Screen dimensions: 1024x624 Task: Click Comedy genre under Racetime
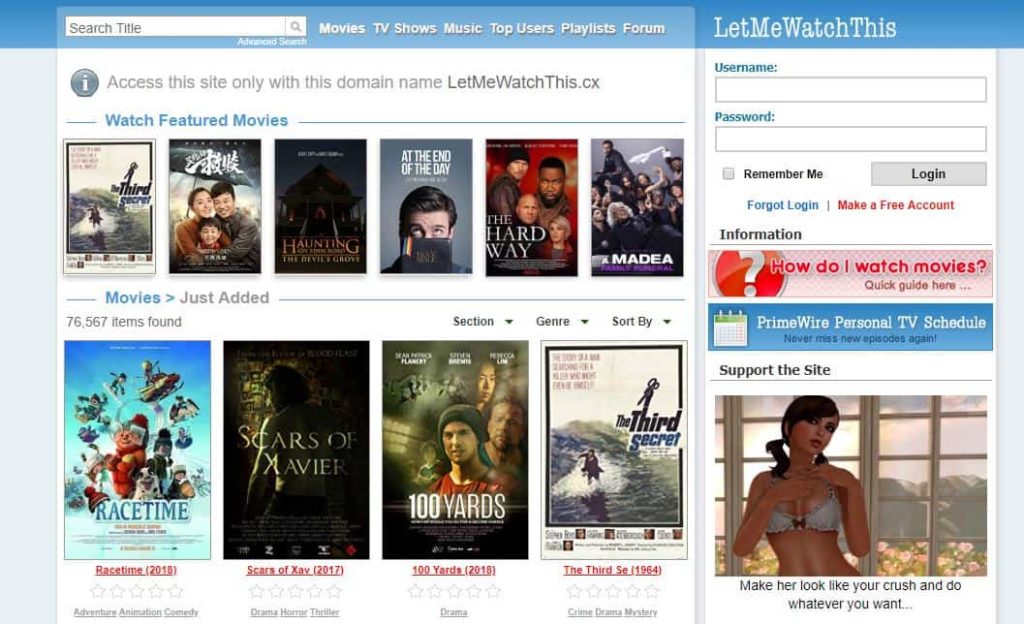tap(181, 612)
